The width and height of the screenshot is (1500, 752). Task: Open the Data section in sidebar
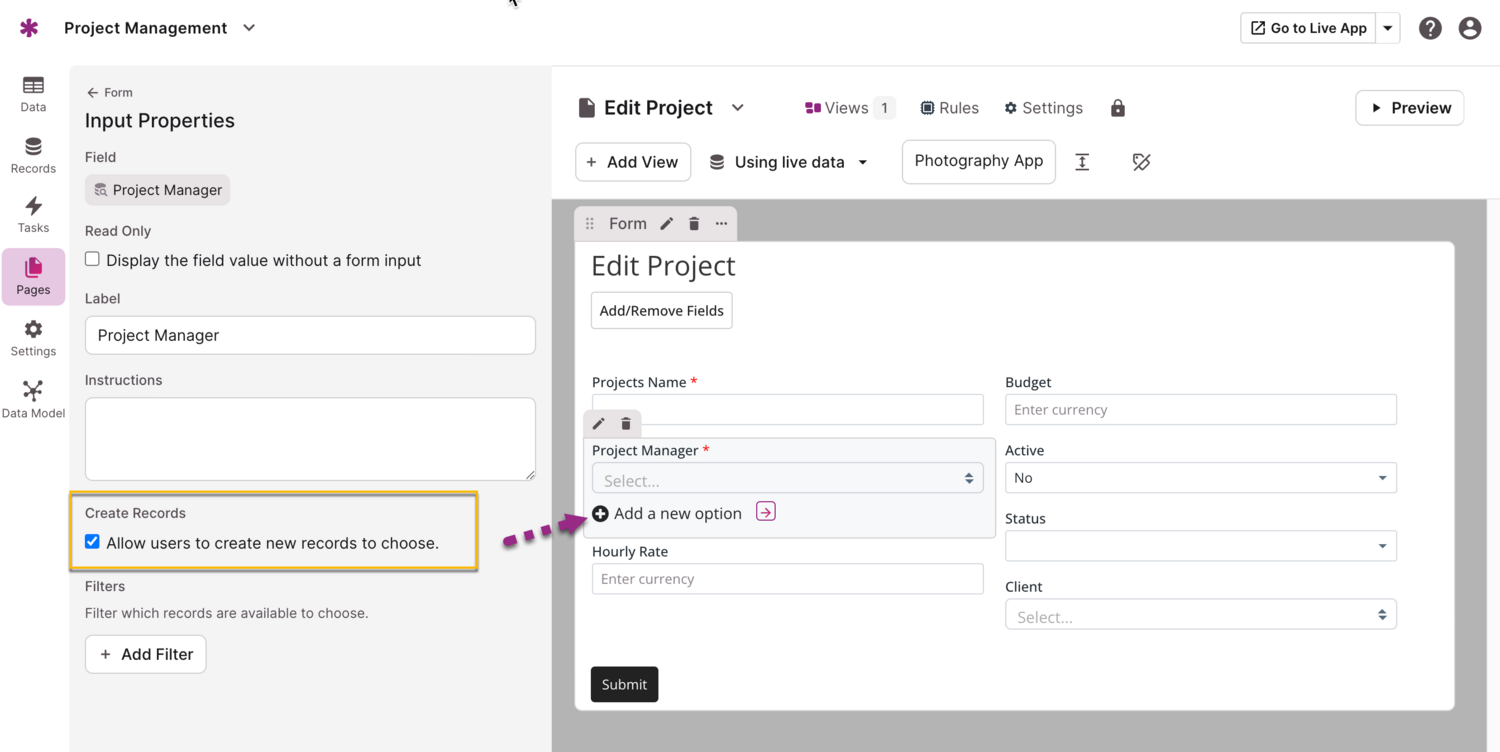[33, 94]
